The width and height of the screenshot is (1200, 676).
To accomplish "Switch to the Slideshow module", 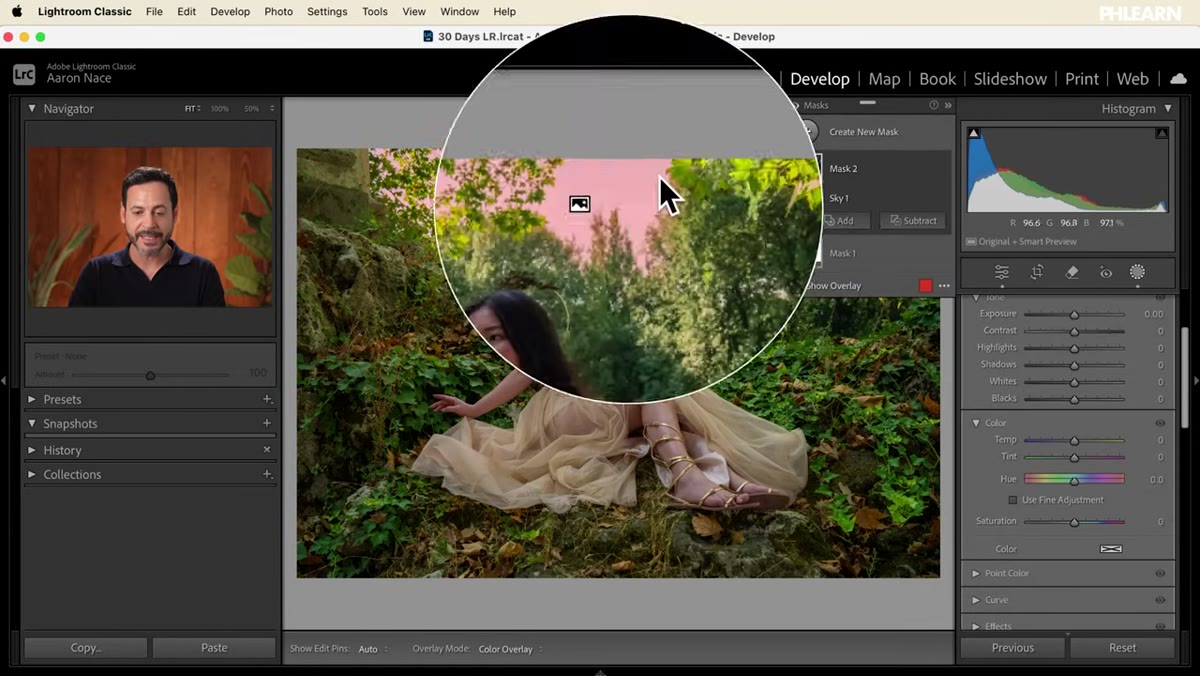I will 1010,79.
